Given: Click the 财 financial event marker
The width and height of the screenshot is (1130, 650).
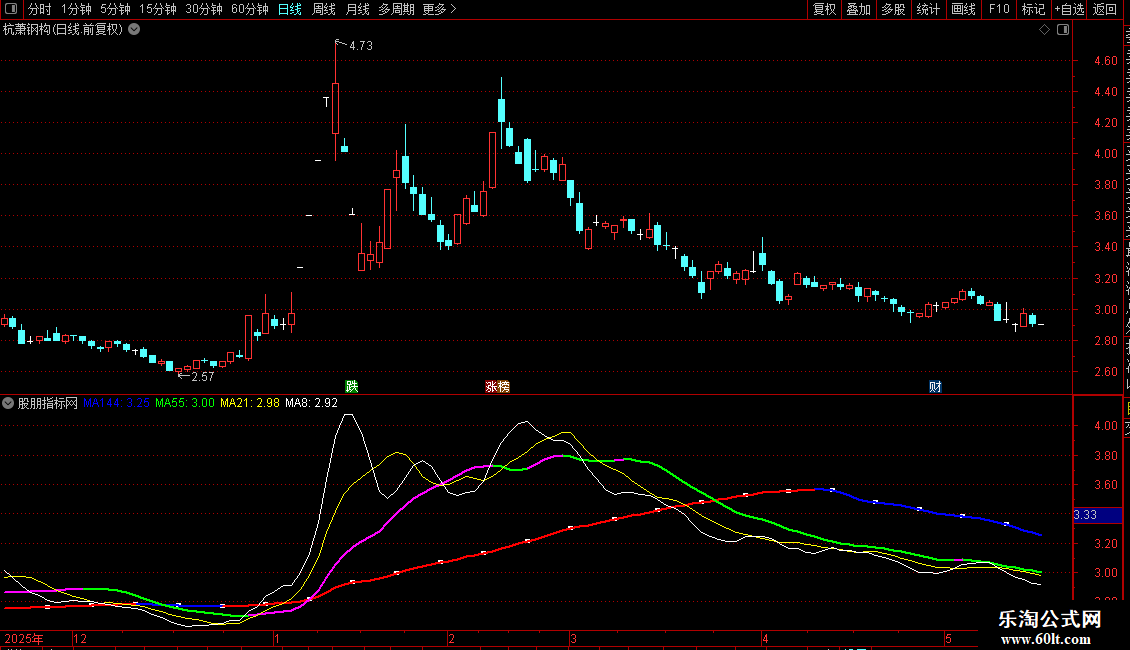Looking at the screenshot, I should click(x=935, y=386).
